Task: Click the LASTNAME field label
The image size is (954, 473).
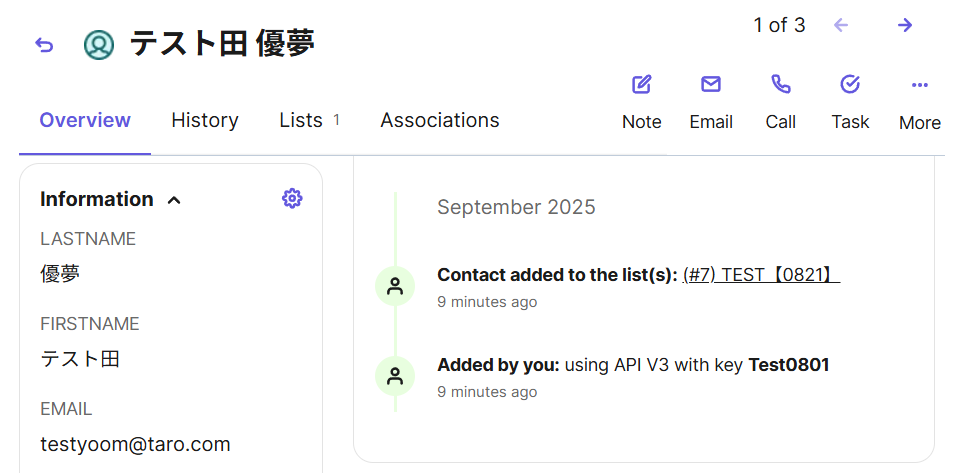Action: click(88, 239)
